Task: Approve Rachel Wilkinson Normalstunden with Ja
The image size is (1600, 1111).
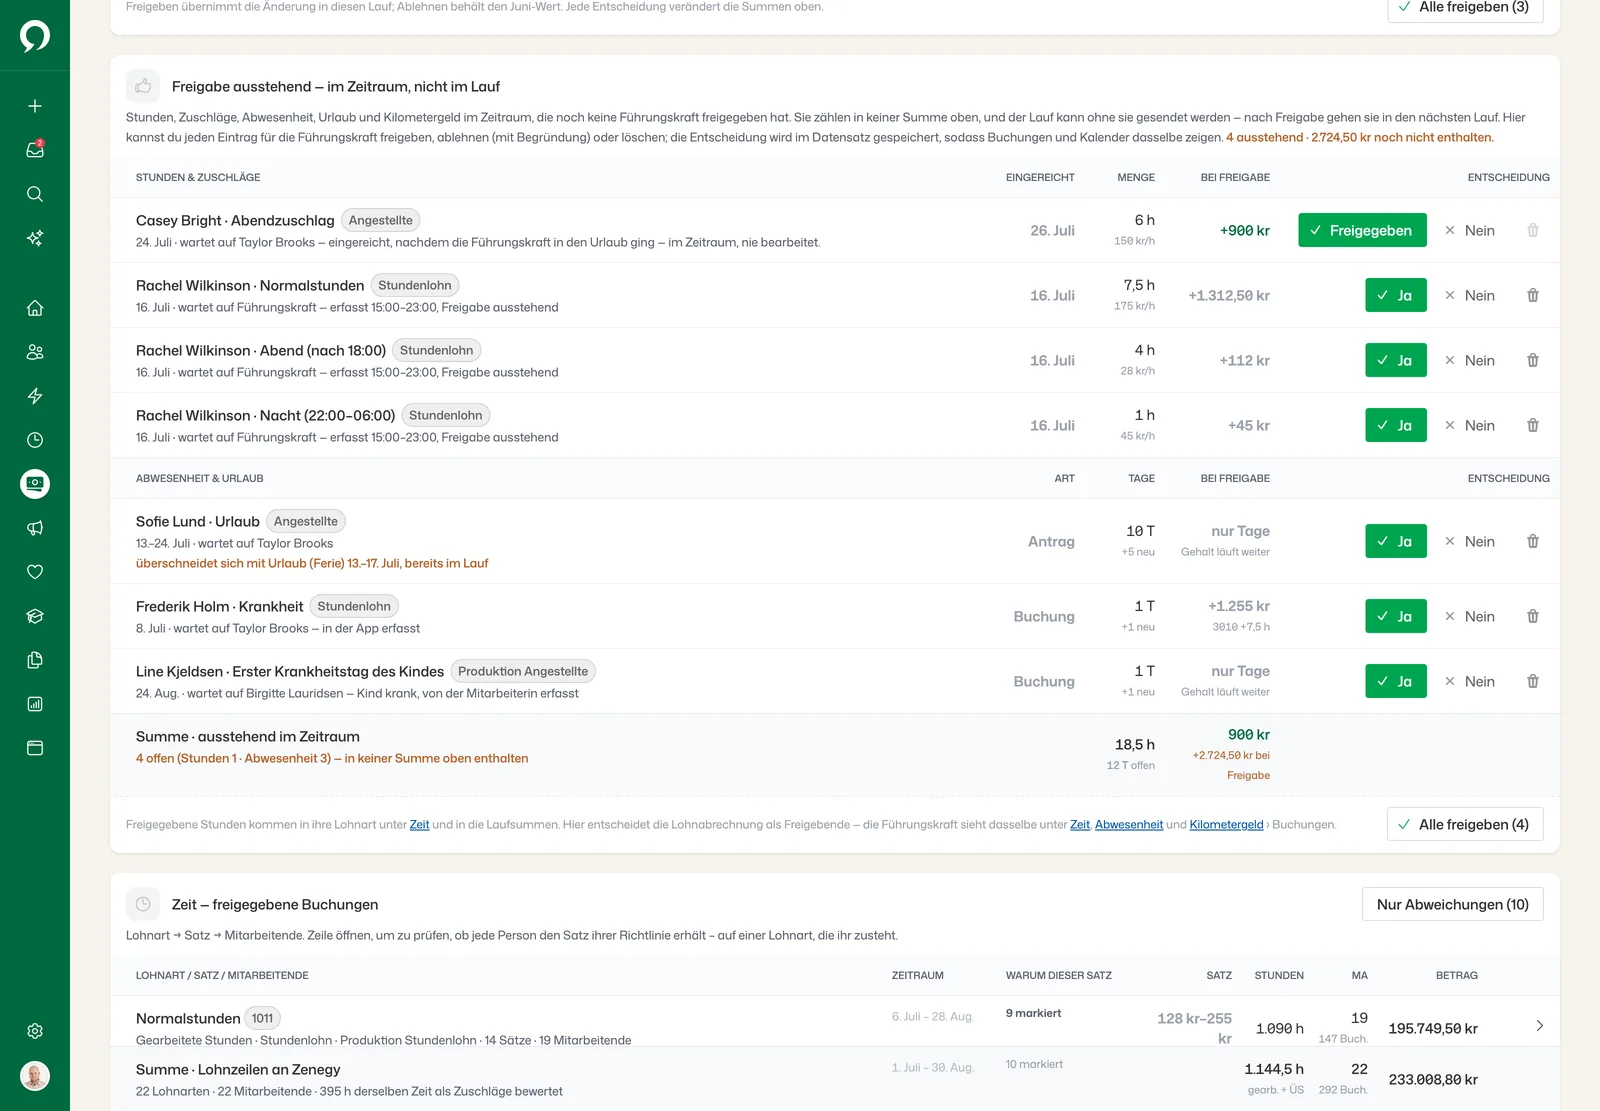Action: click(x=1396, y=295)
